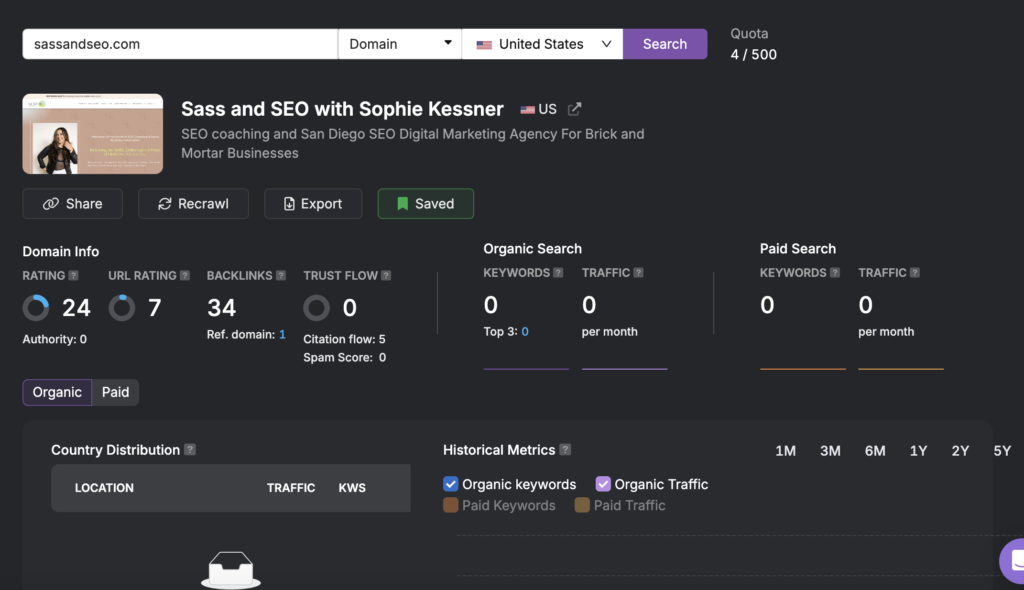Click the LOCATION column header

point(104,488)
